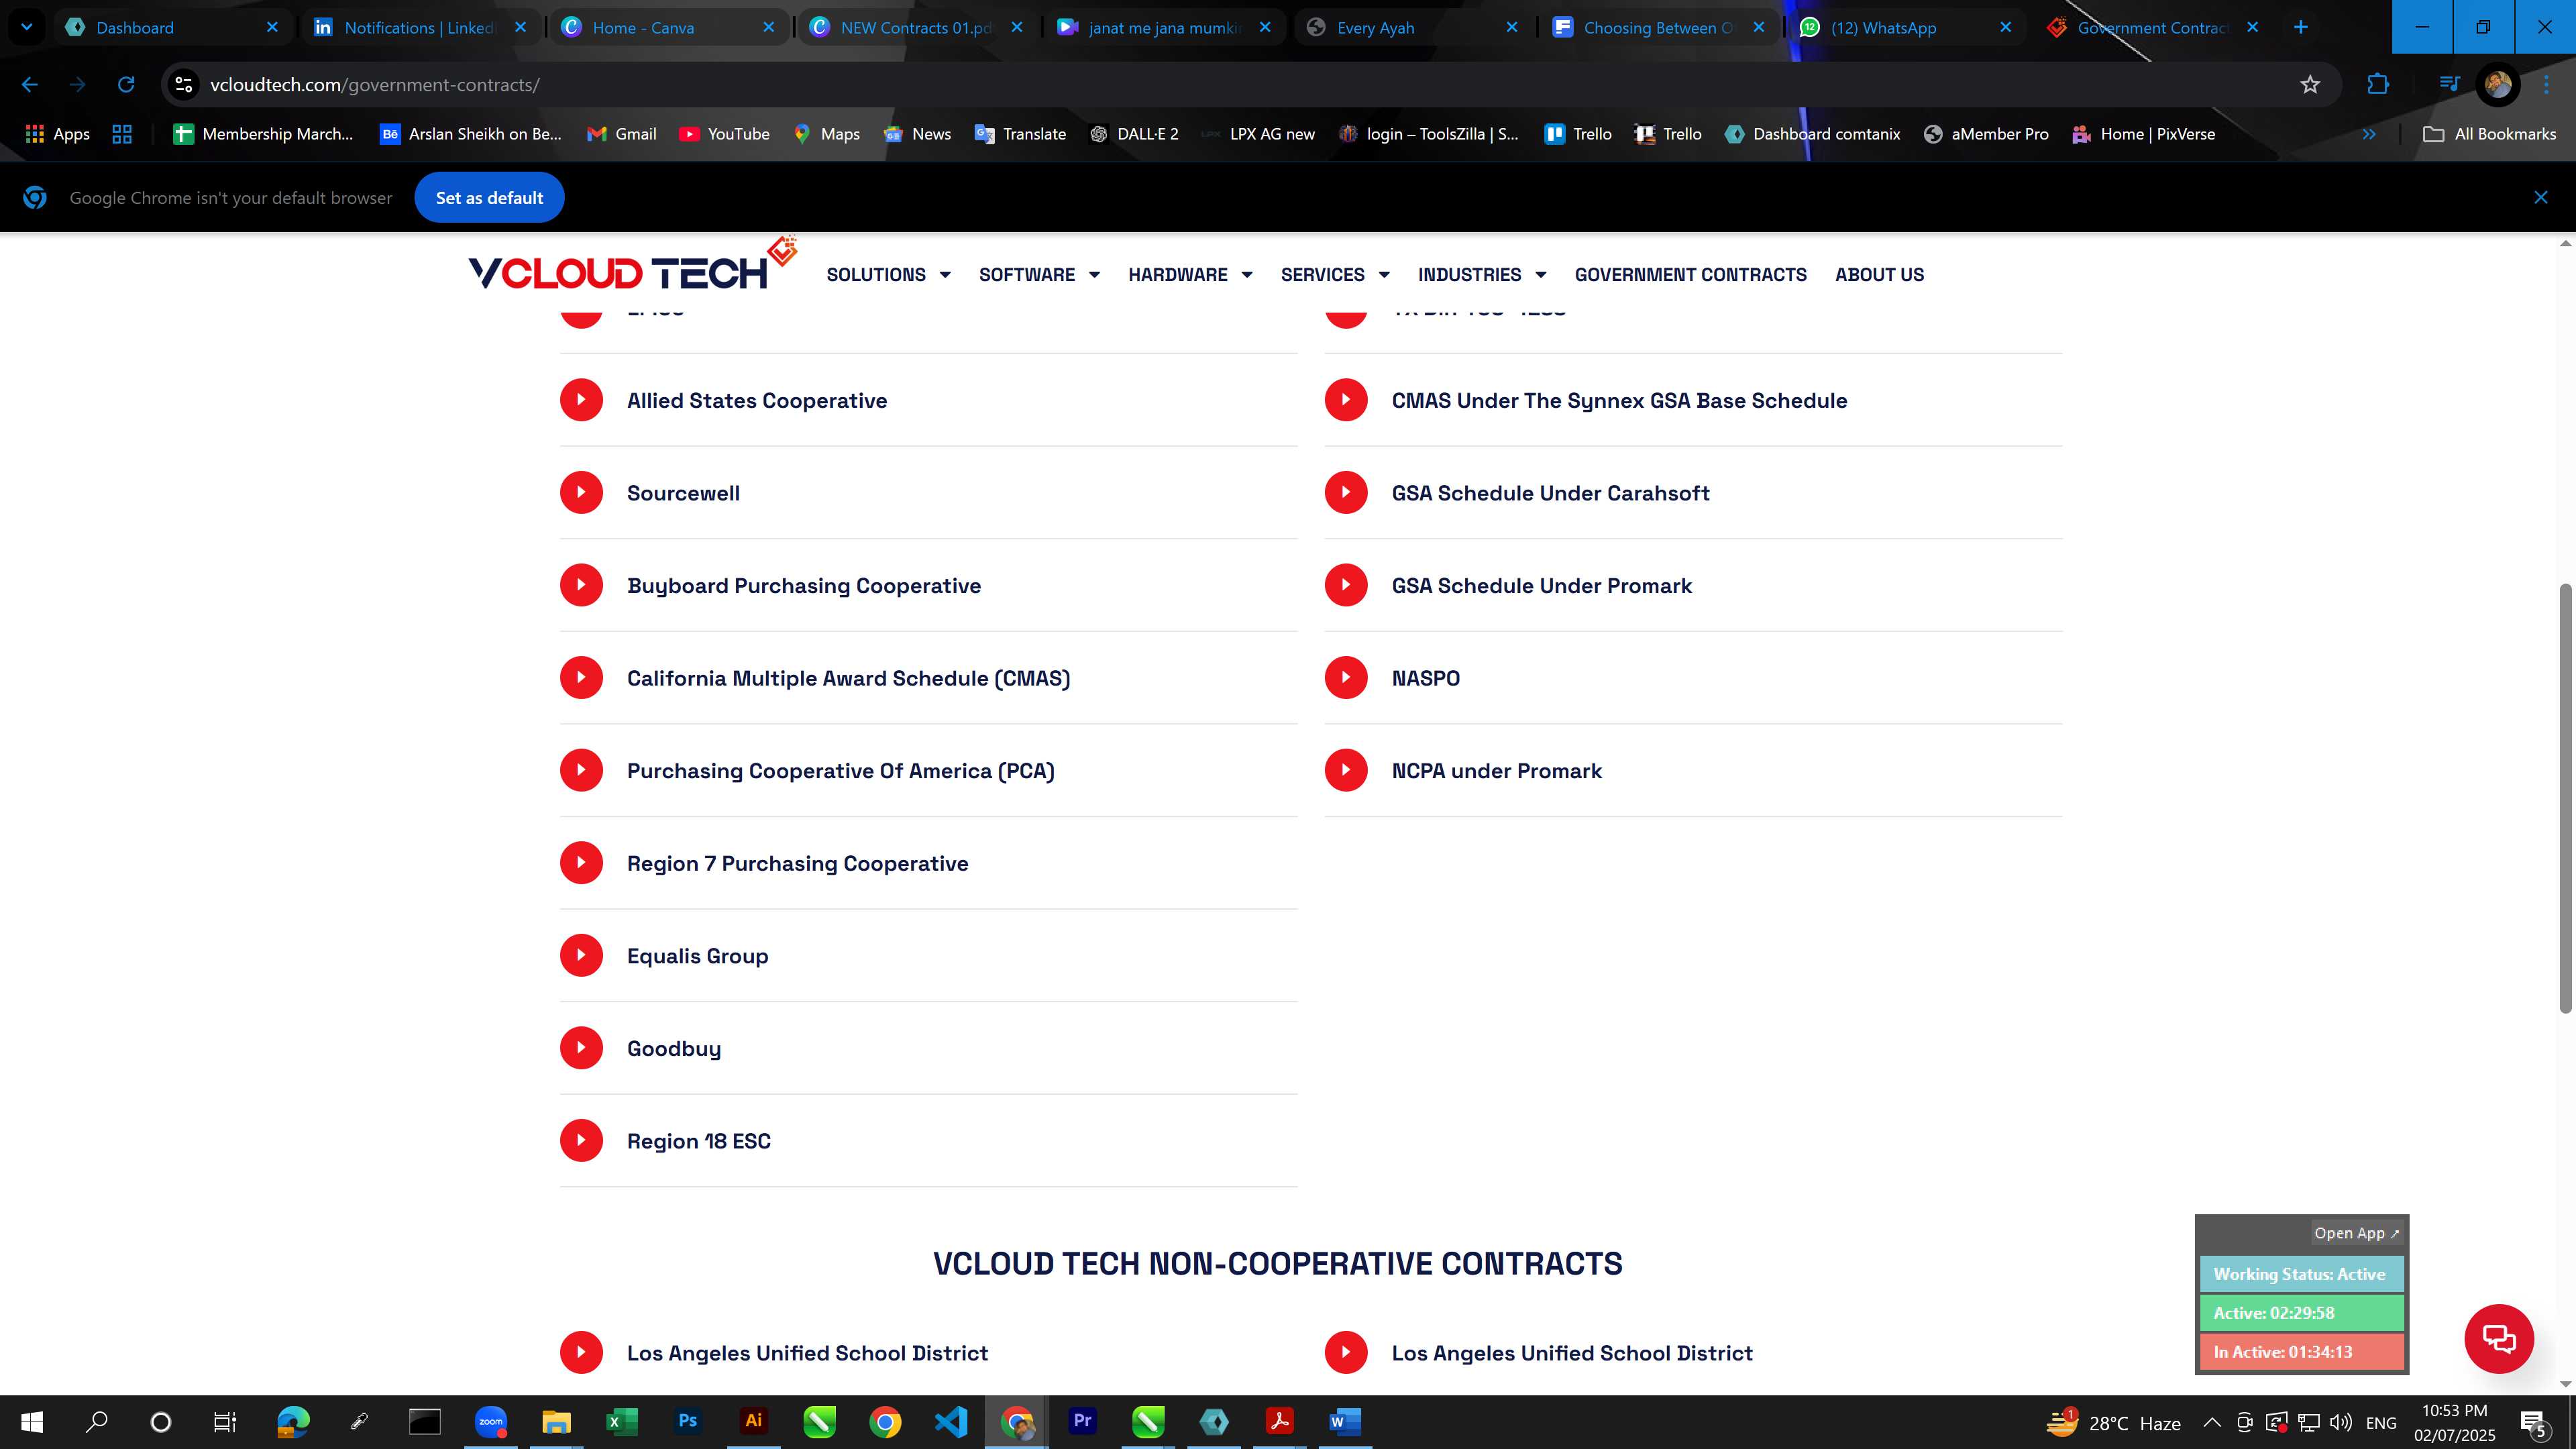2576x1449 pixels.
Task: Open the YouTube bookmark
Action: [x=724, y=134]
